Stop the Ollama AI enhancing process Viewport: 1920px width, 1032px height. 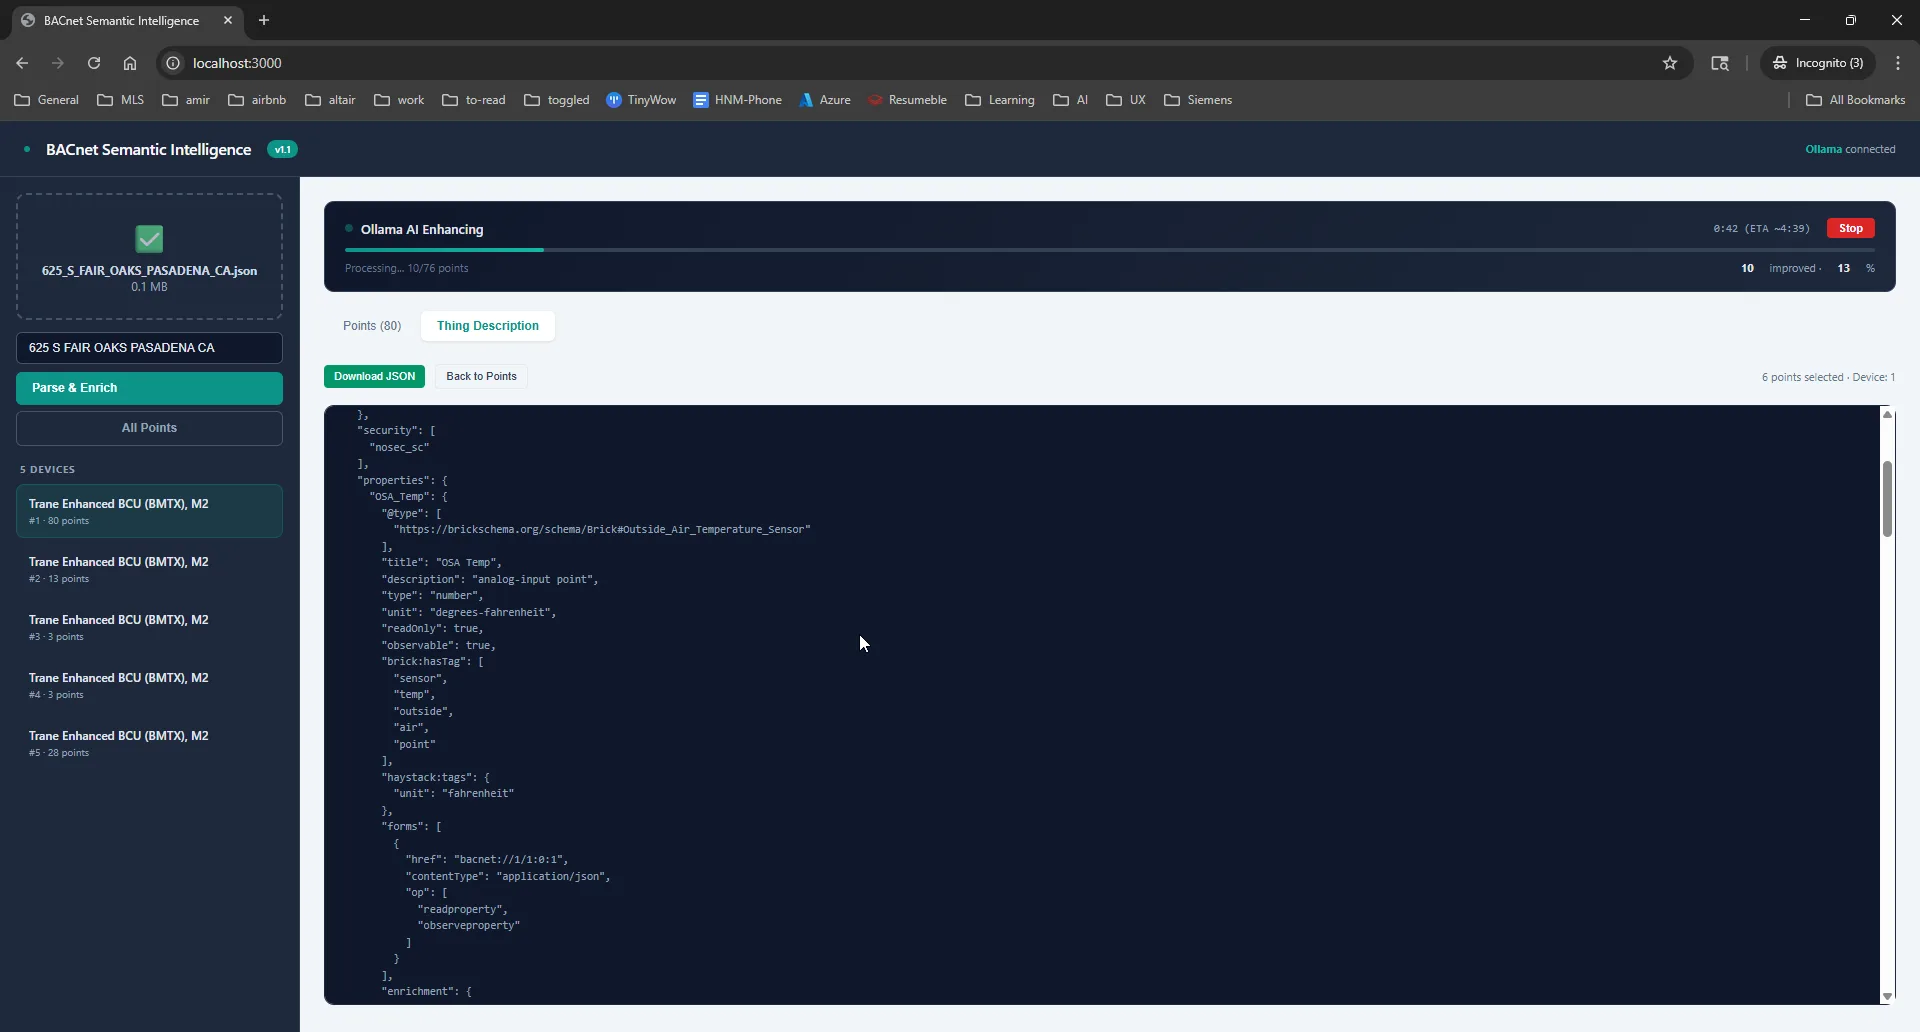1850,229
